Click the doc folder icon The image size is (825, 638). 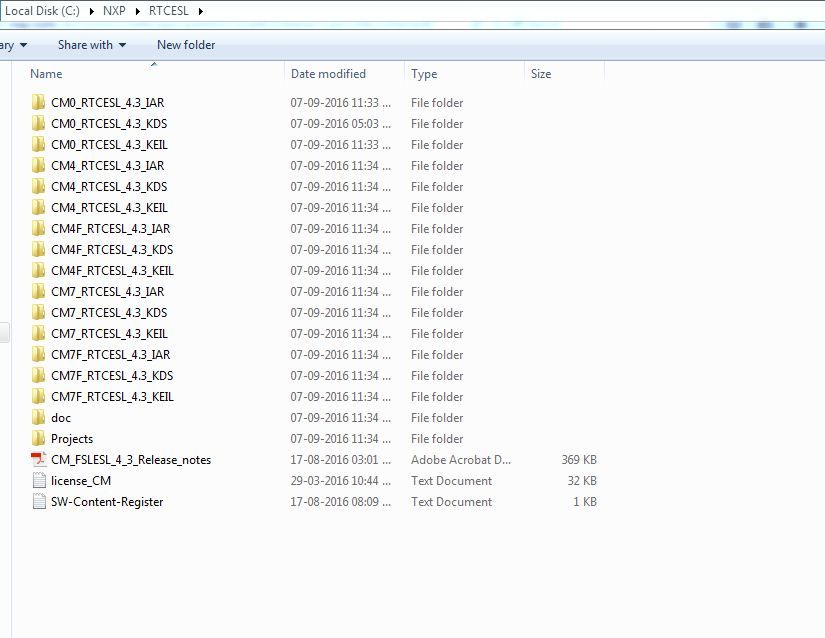pos(38,418)
